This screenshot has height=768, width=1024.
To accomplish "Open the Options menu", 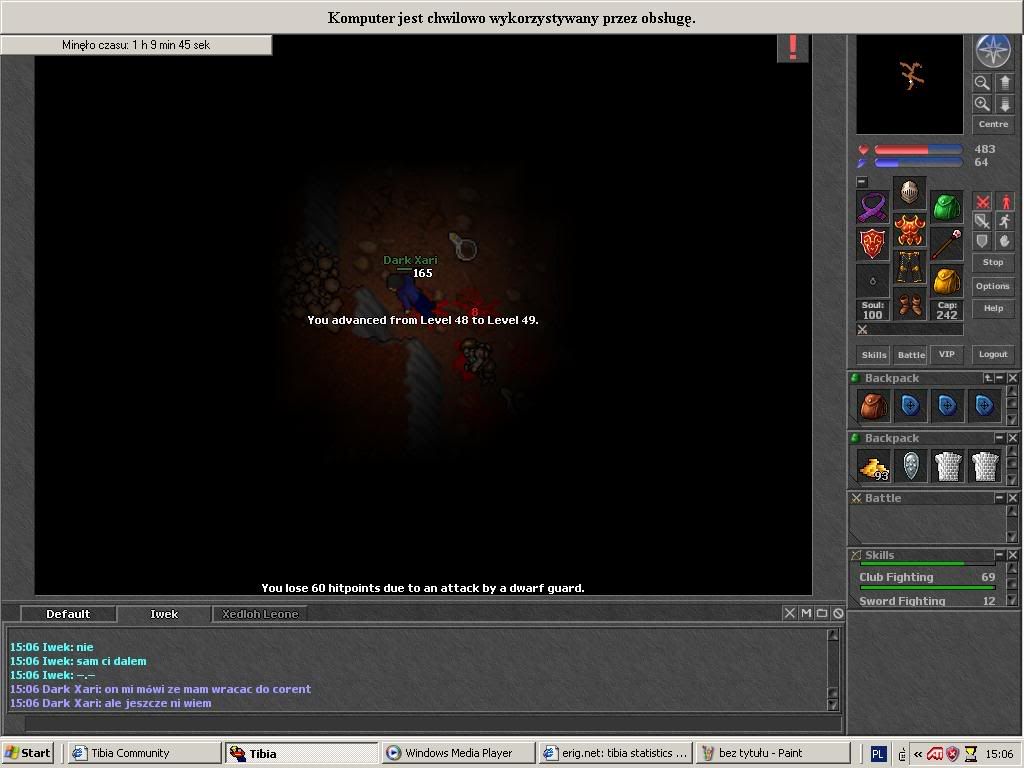I will pos(993,286).
